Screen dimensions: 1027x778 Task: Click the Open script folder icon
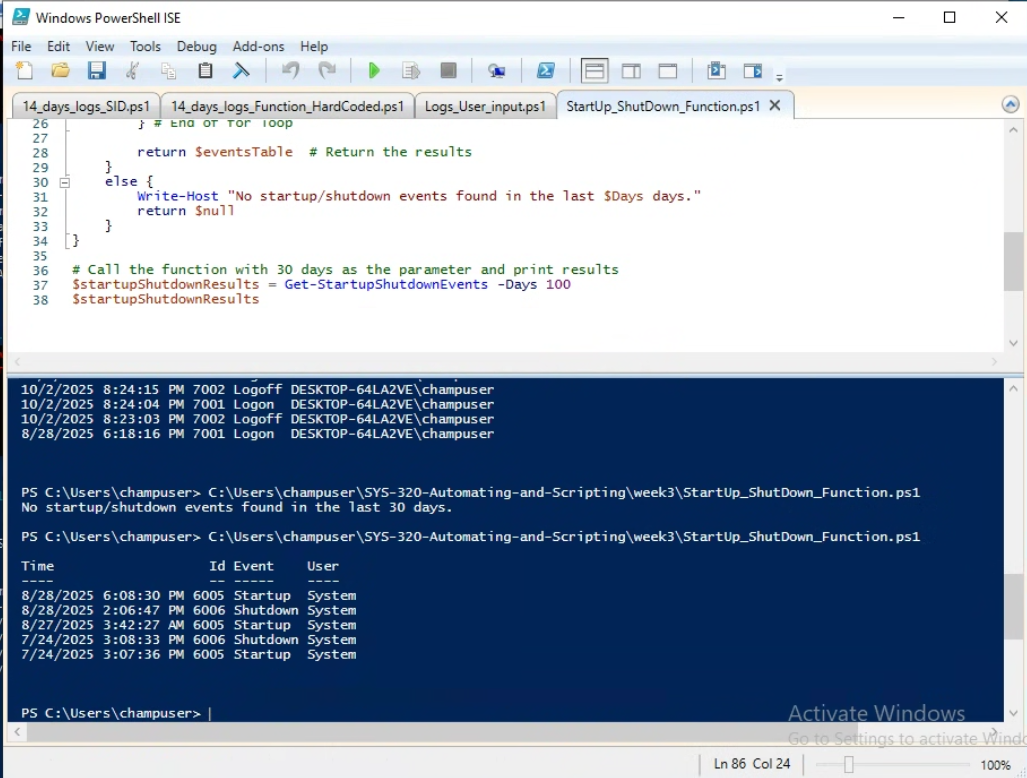click(x=60, y=71)
